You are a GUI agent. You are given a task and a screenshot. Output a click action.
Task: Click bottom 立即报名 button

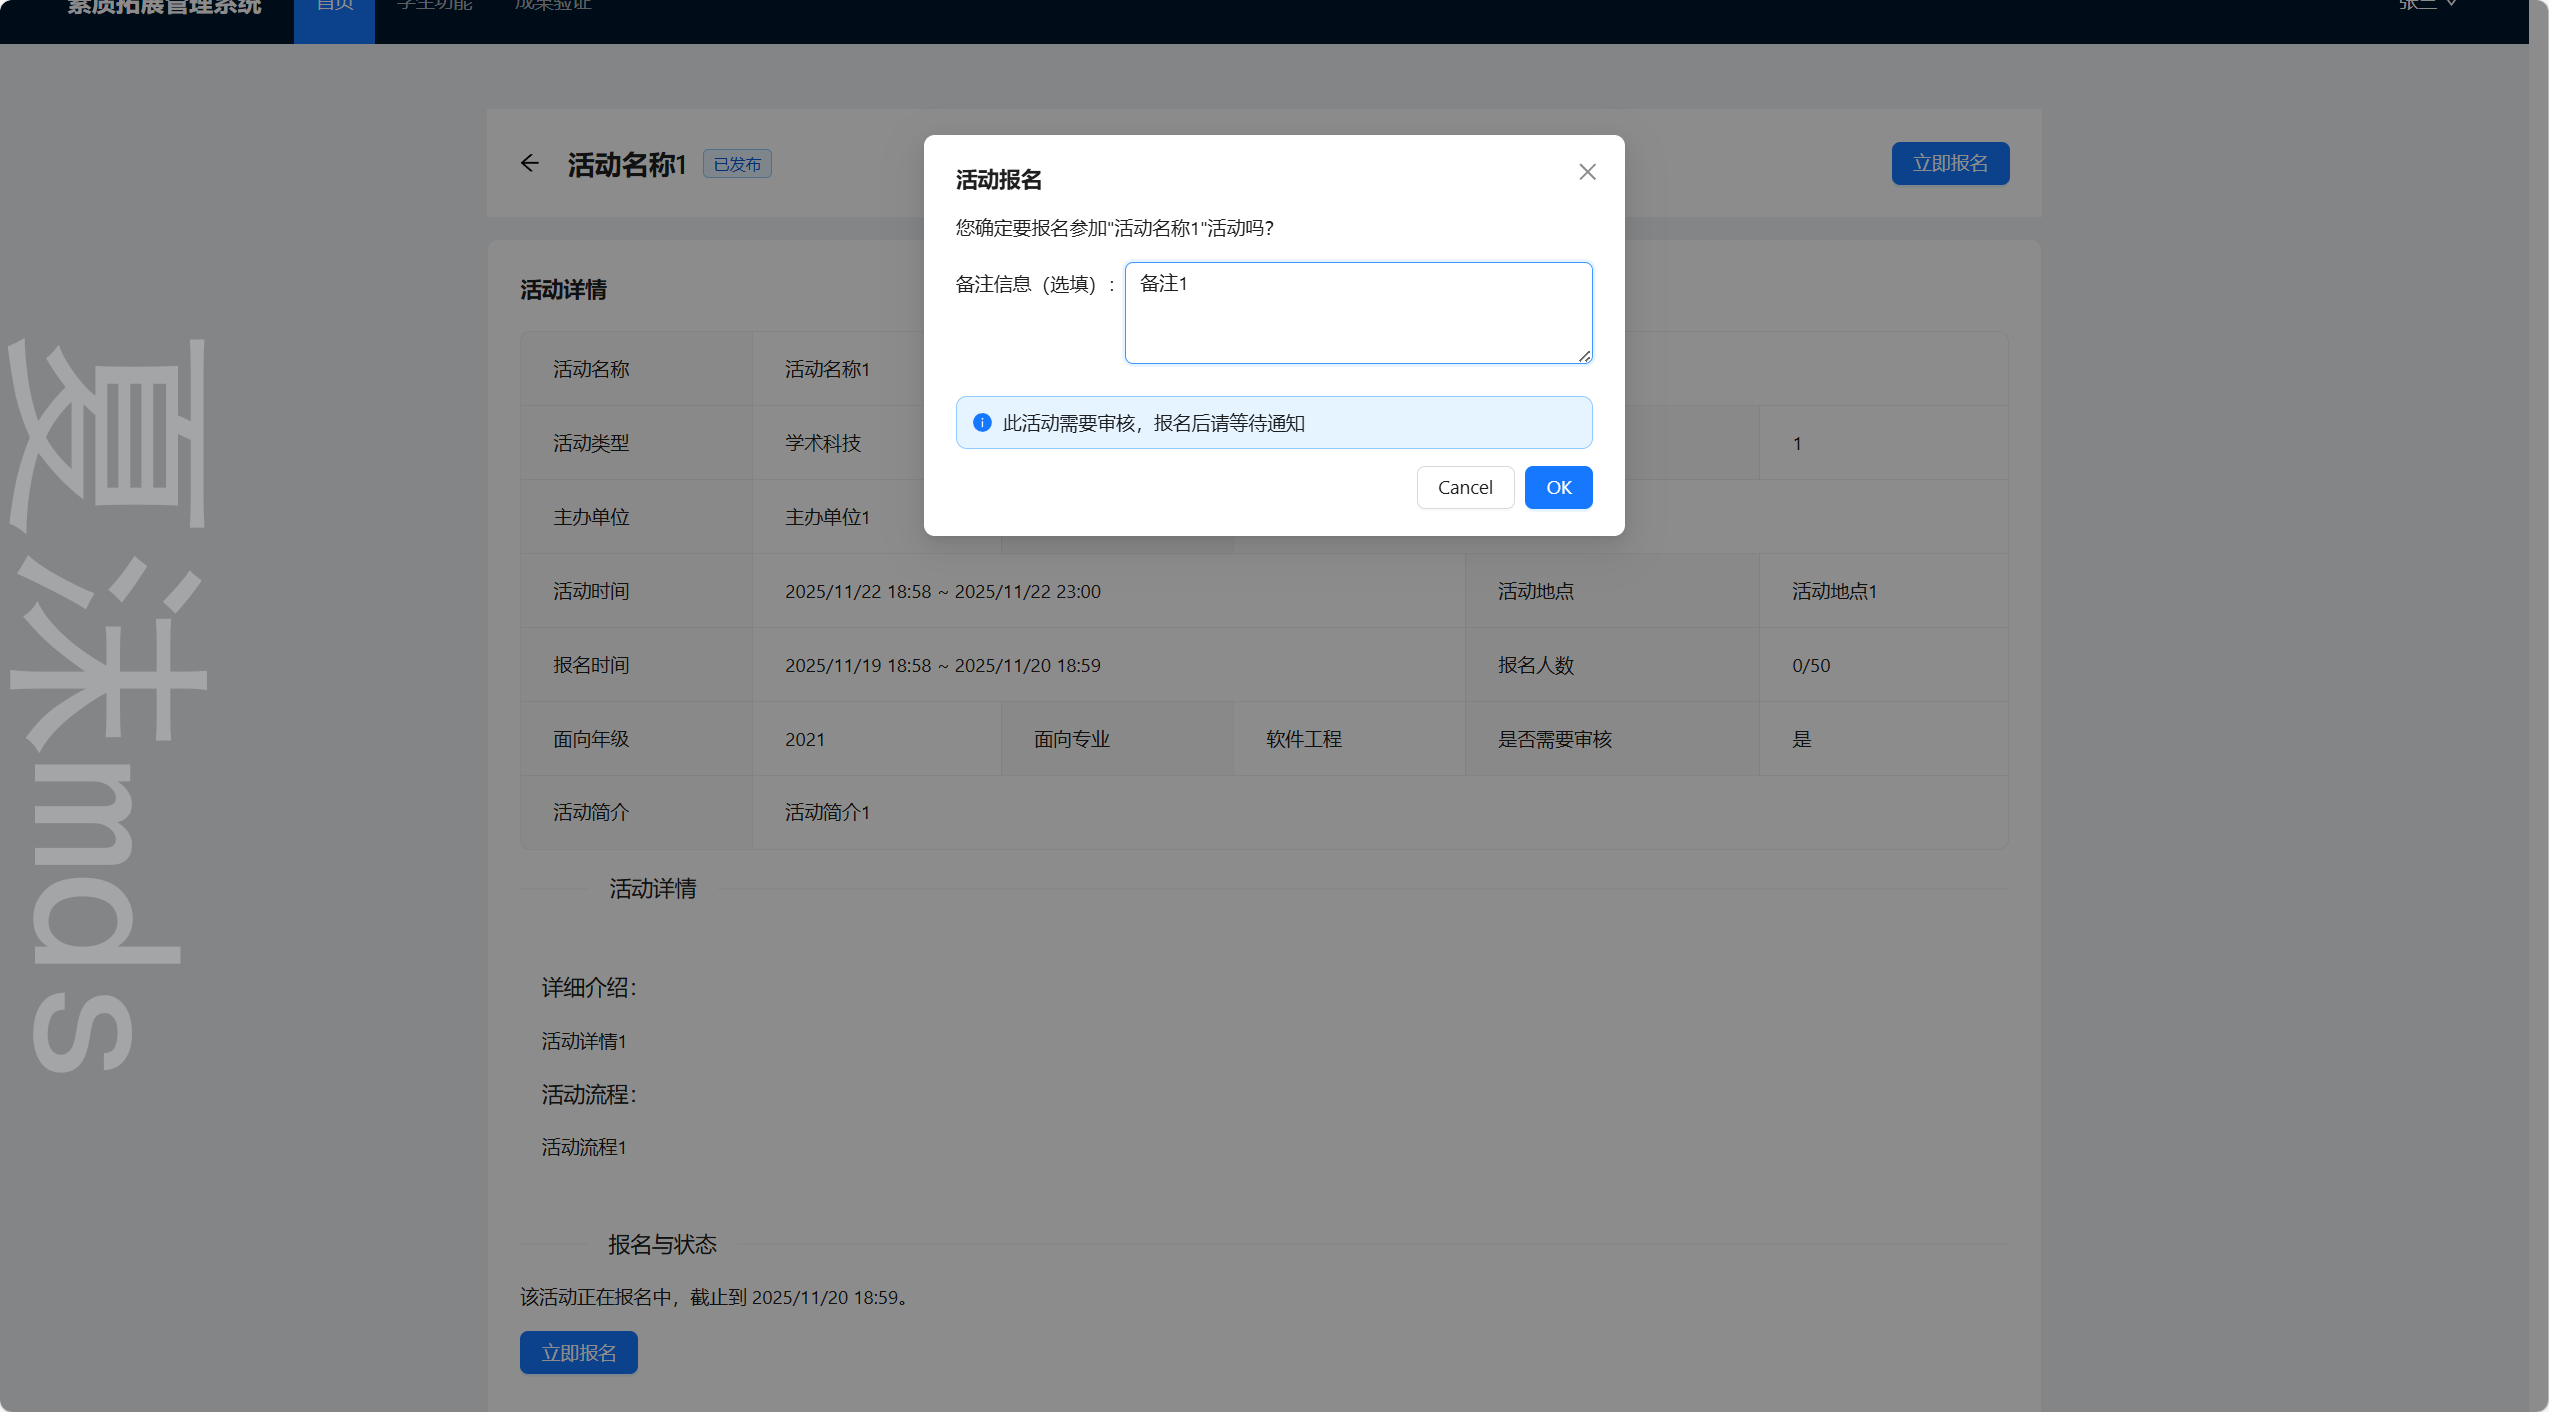coord(578,1352)
